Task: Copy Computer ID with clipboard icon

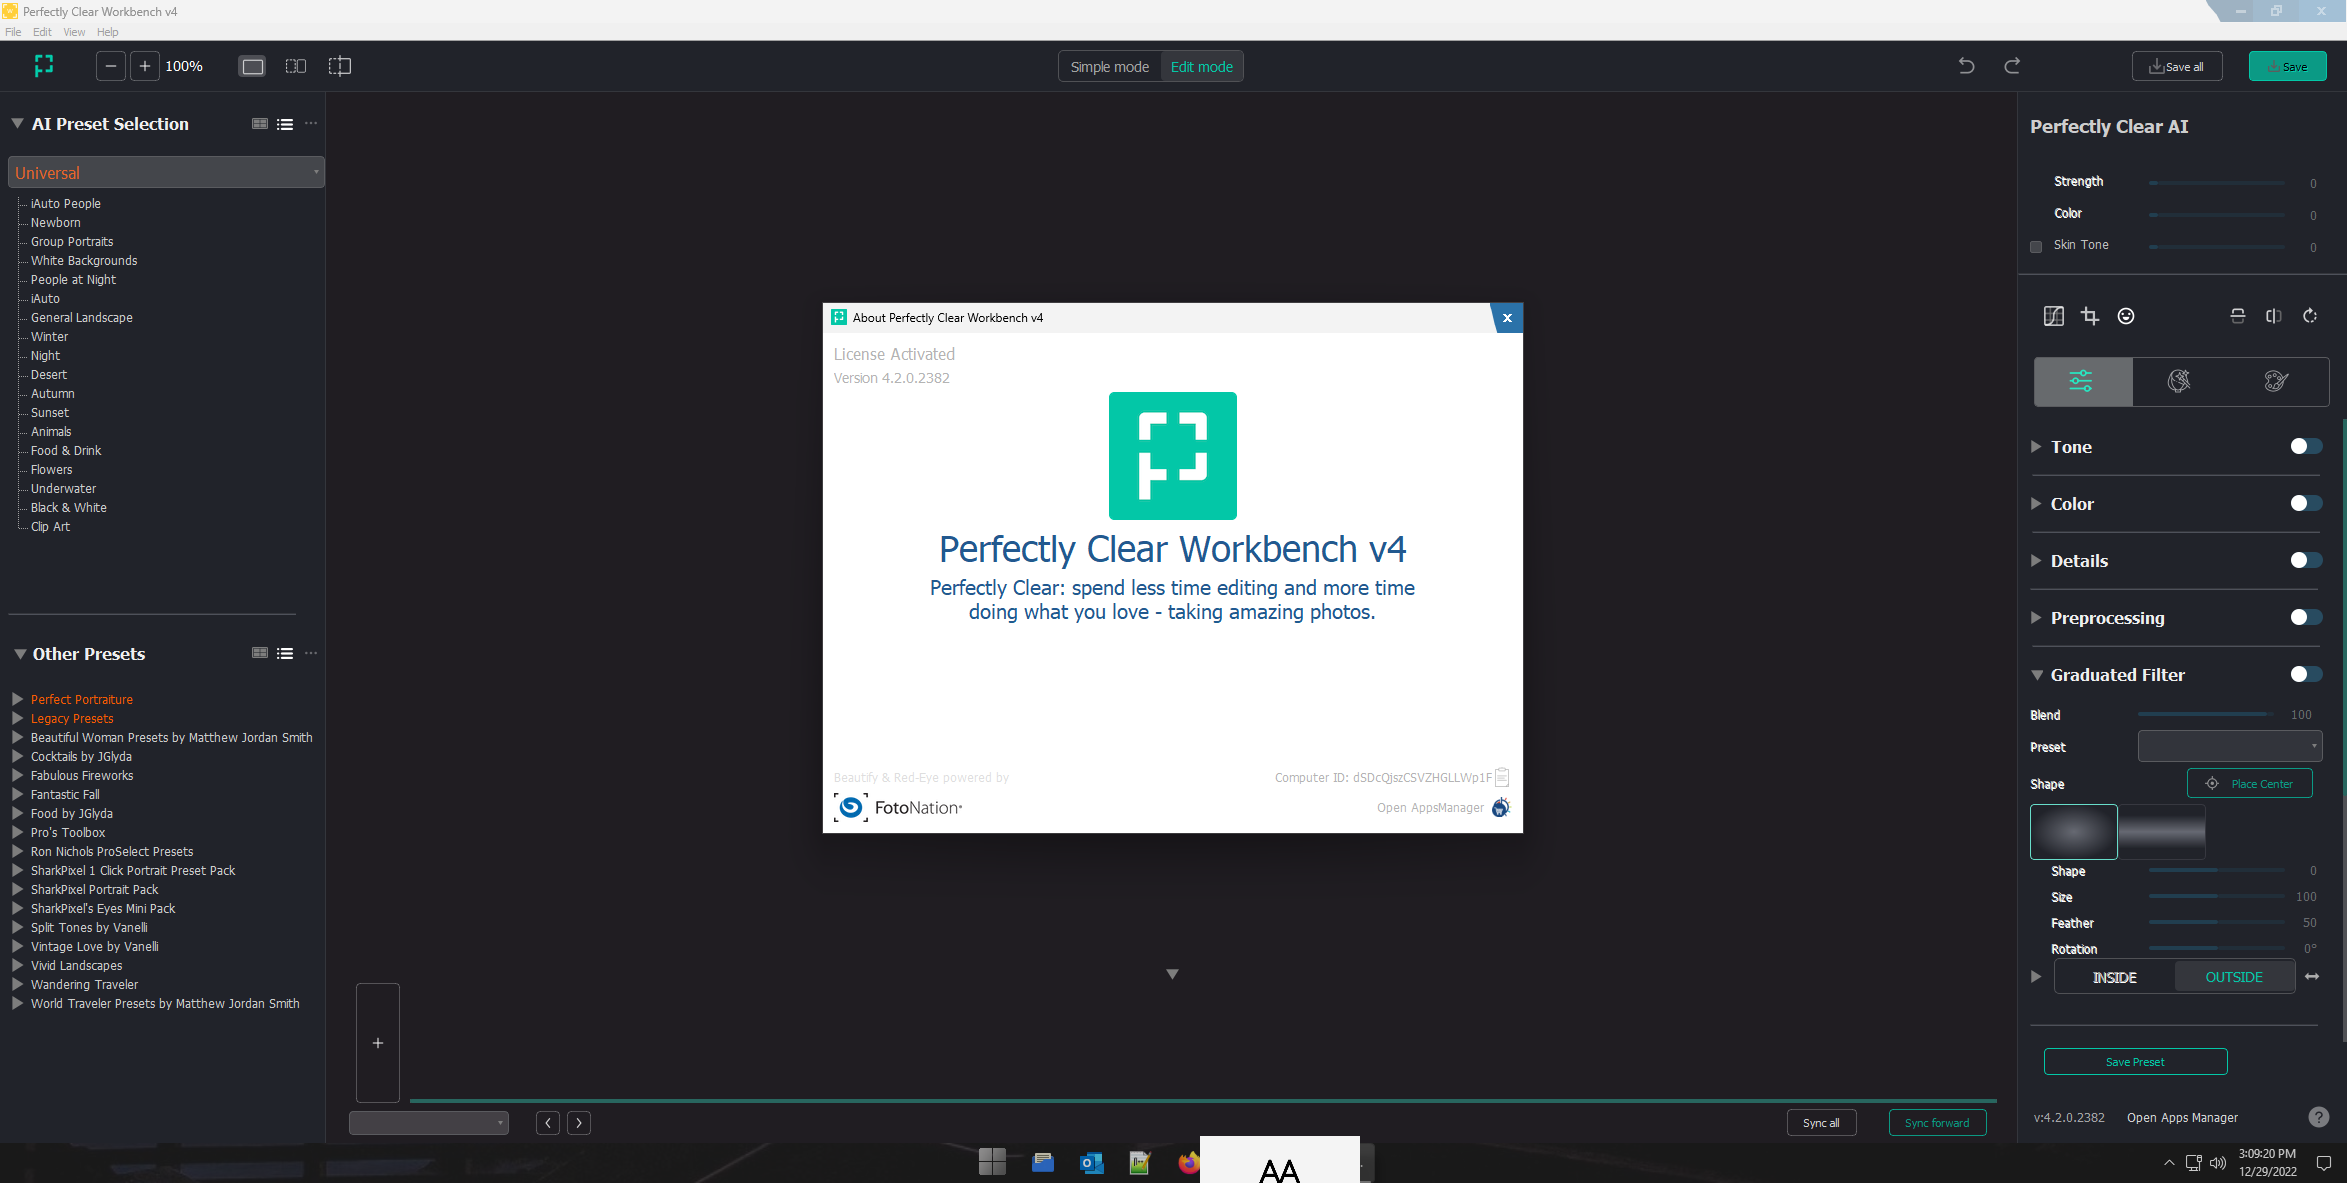Action: tap(1502, 777)
